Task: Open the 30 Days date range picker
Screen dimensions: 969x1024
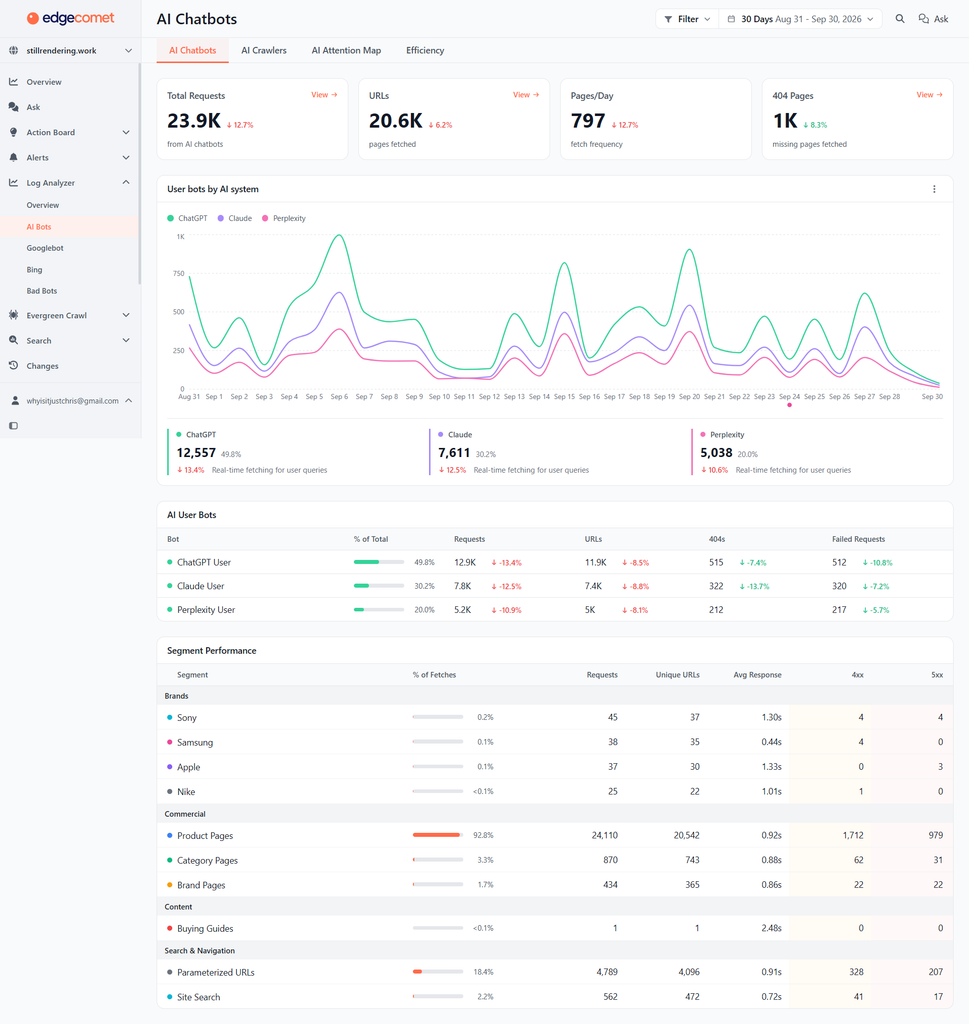Action: tap(801, 19)
